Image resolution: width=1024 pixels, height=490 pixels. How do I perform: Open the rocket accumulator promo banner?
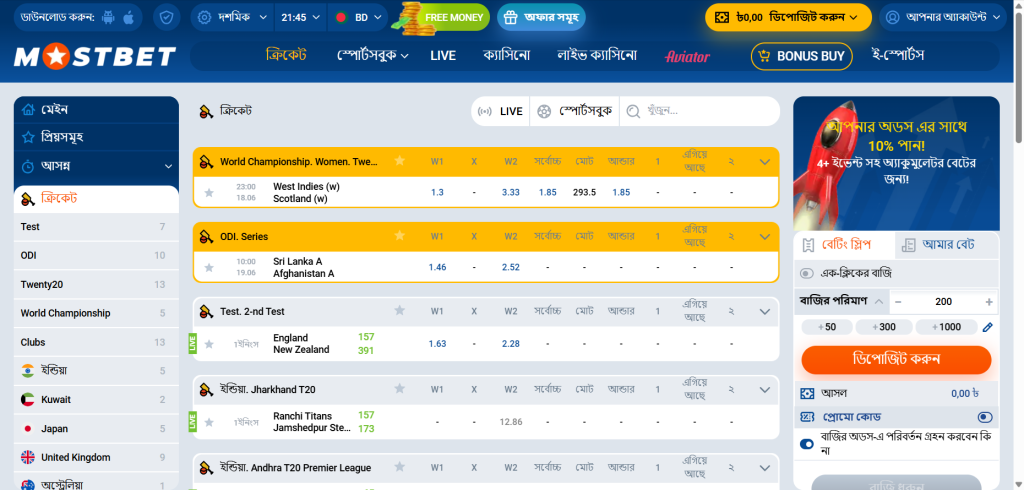click(896, 163)
